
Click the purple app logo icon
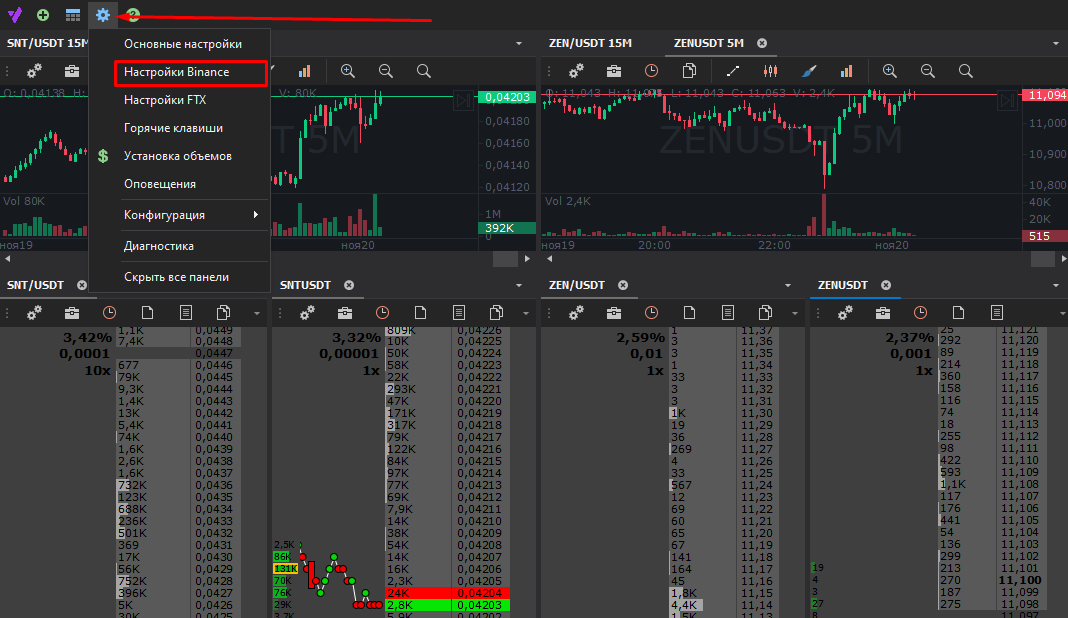tap(14, 14)
